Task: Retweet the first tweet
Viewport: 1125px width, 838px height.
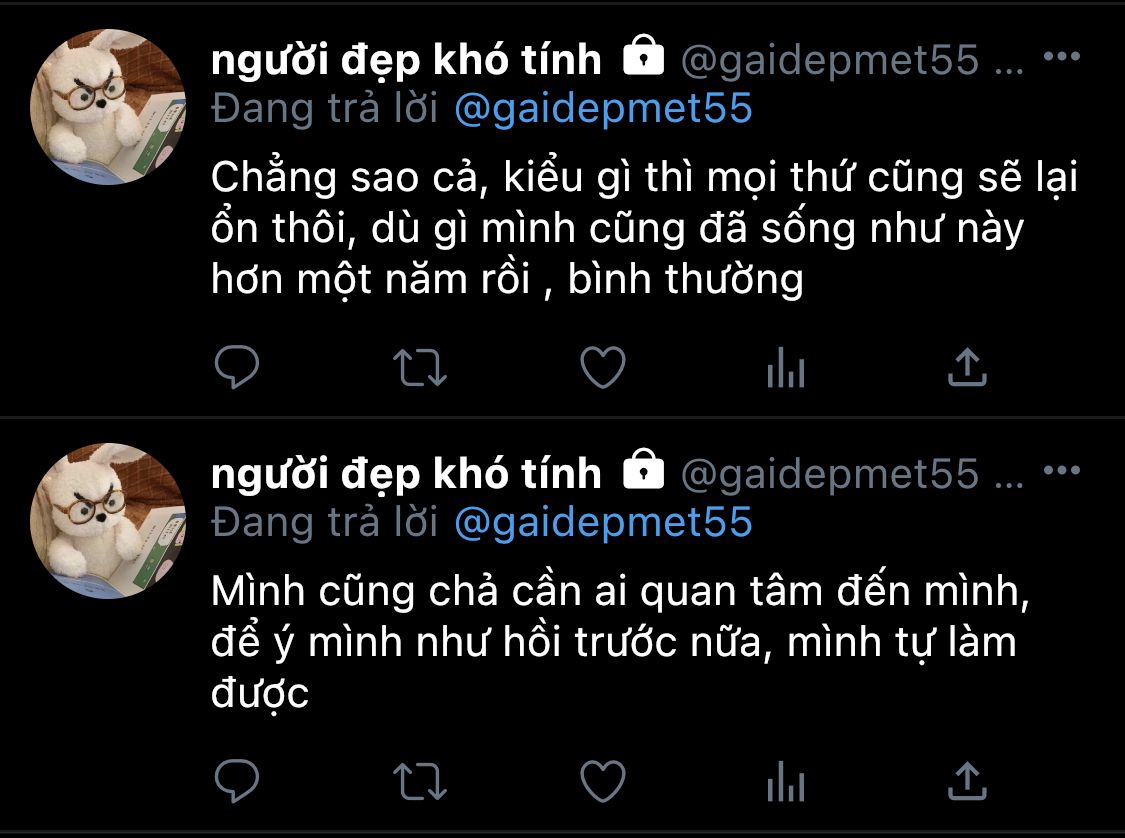Action: pyautogui.click(x=420, y=367)
